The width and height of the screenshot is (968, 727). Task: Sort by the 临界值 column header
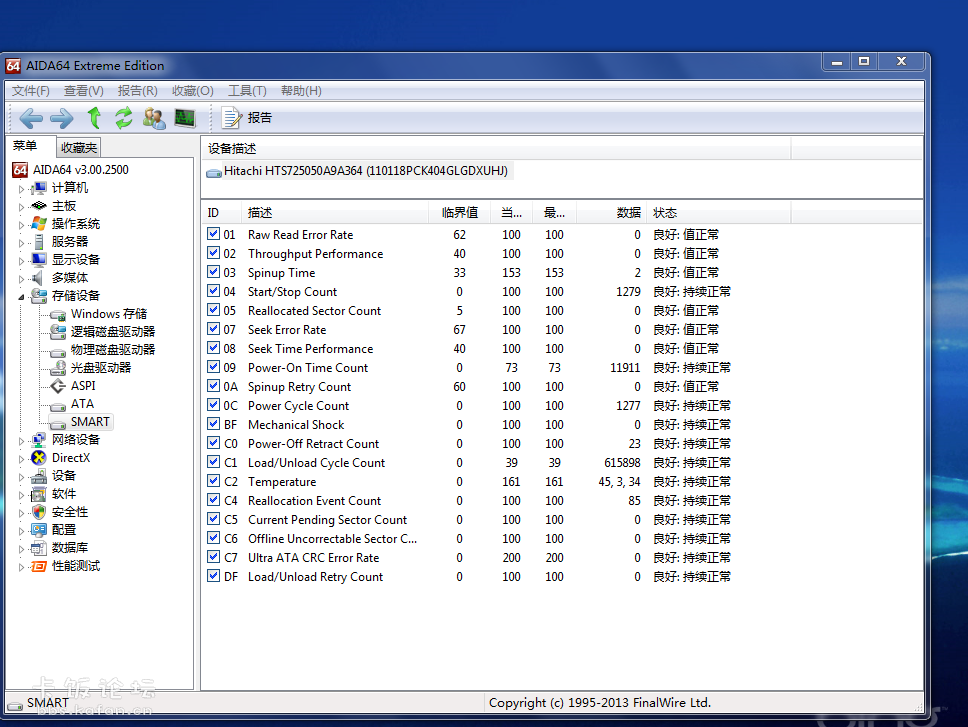(x=460, y=213)
